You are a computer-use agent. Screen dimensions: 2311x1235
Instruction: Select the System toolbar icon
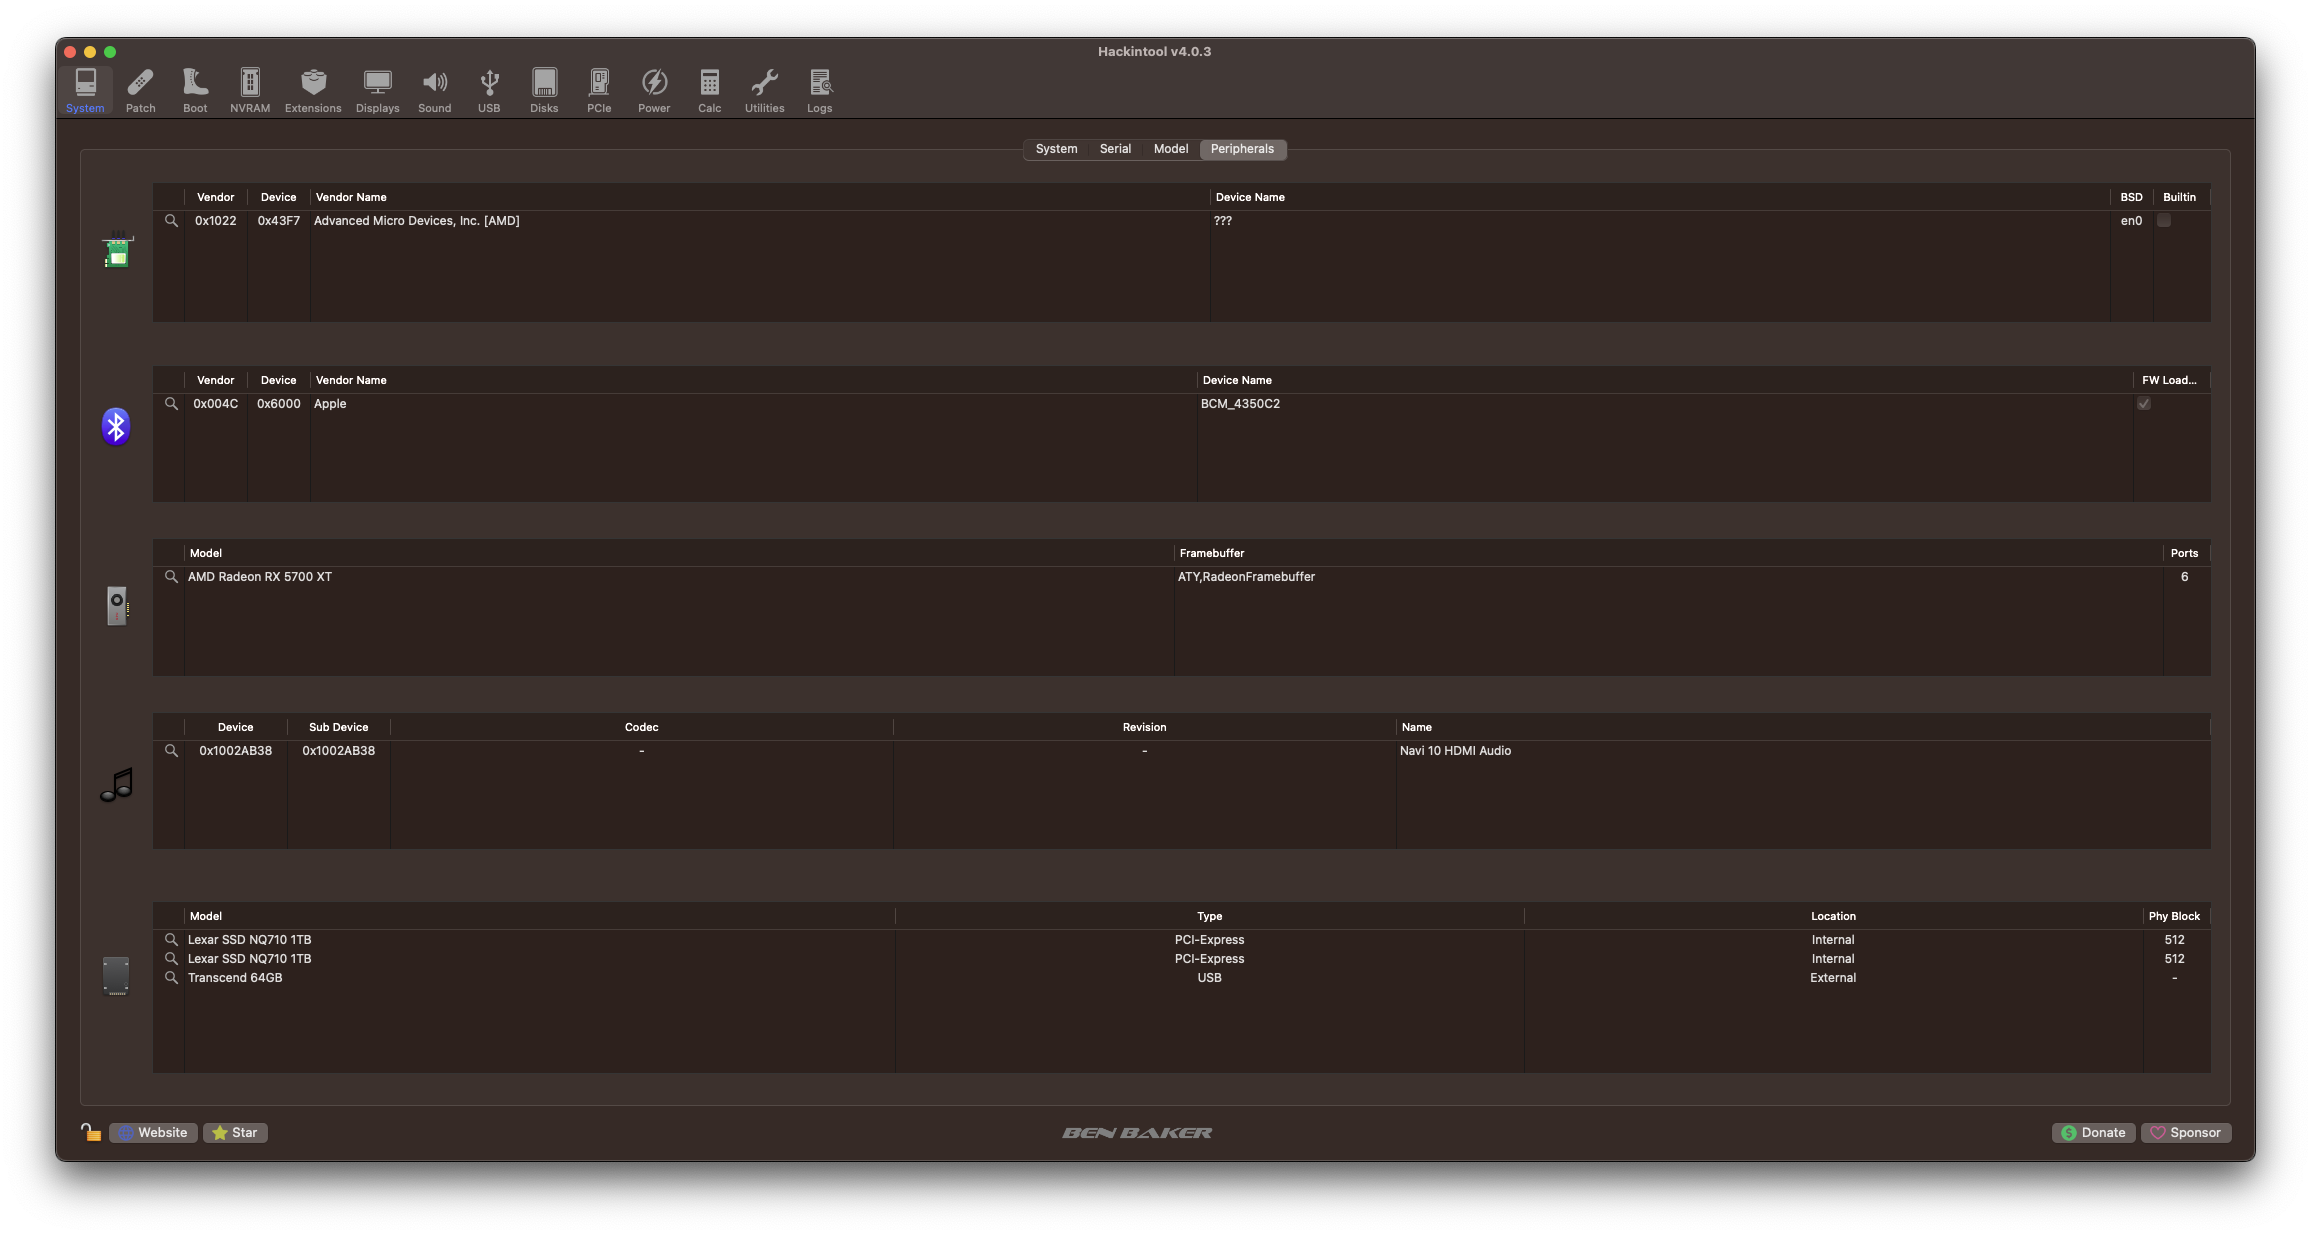[x=85, y=90]
